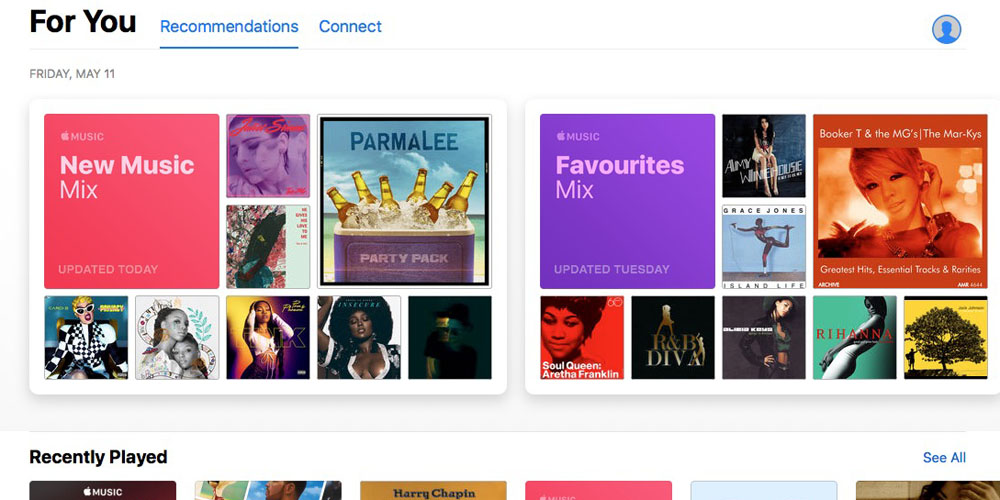The width and height of the screenshot is (1000, 500).
Task: Open the dark Apple Music recently played item
Action: tap(103, 490)
